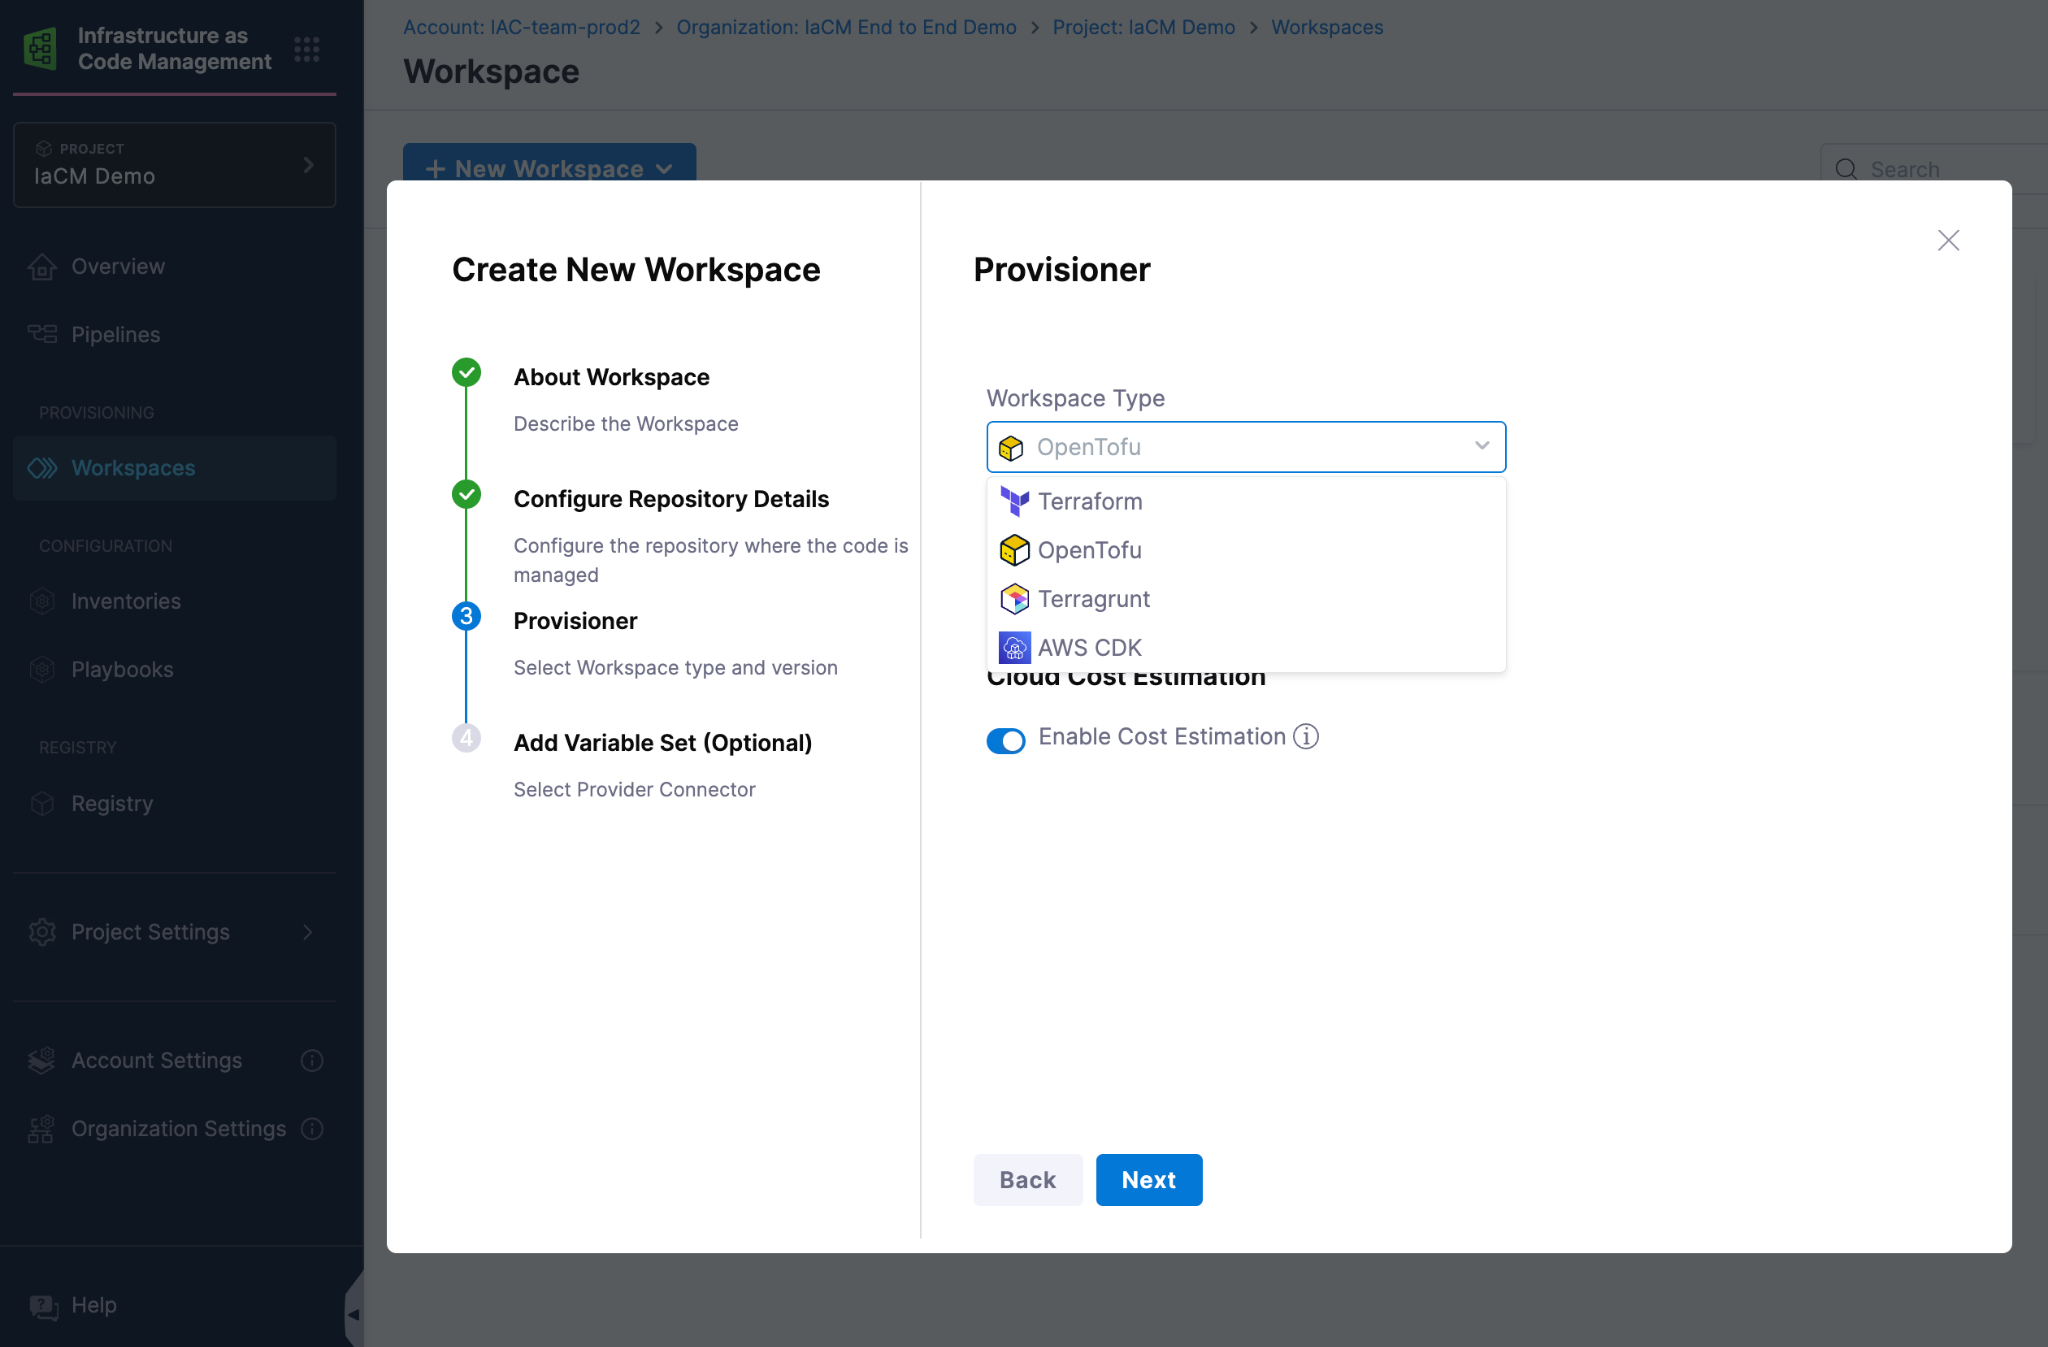
Task: Click the Project Settings gear icon
Action: click(x=42, y=932)
